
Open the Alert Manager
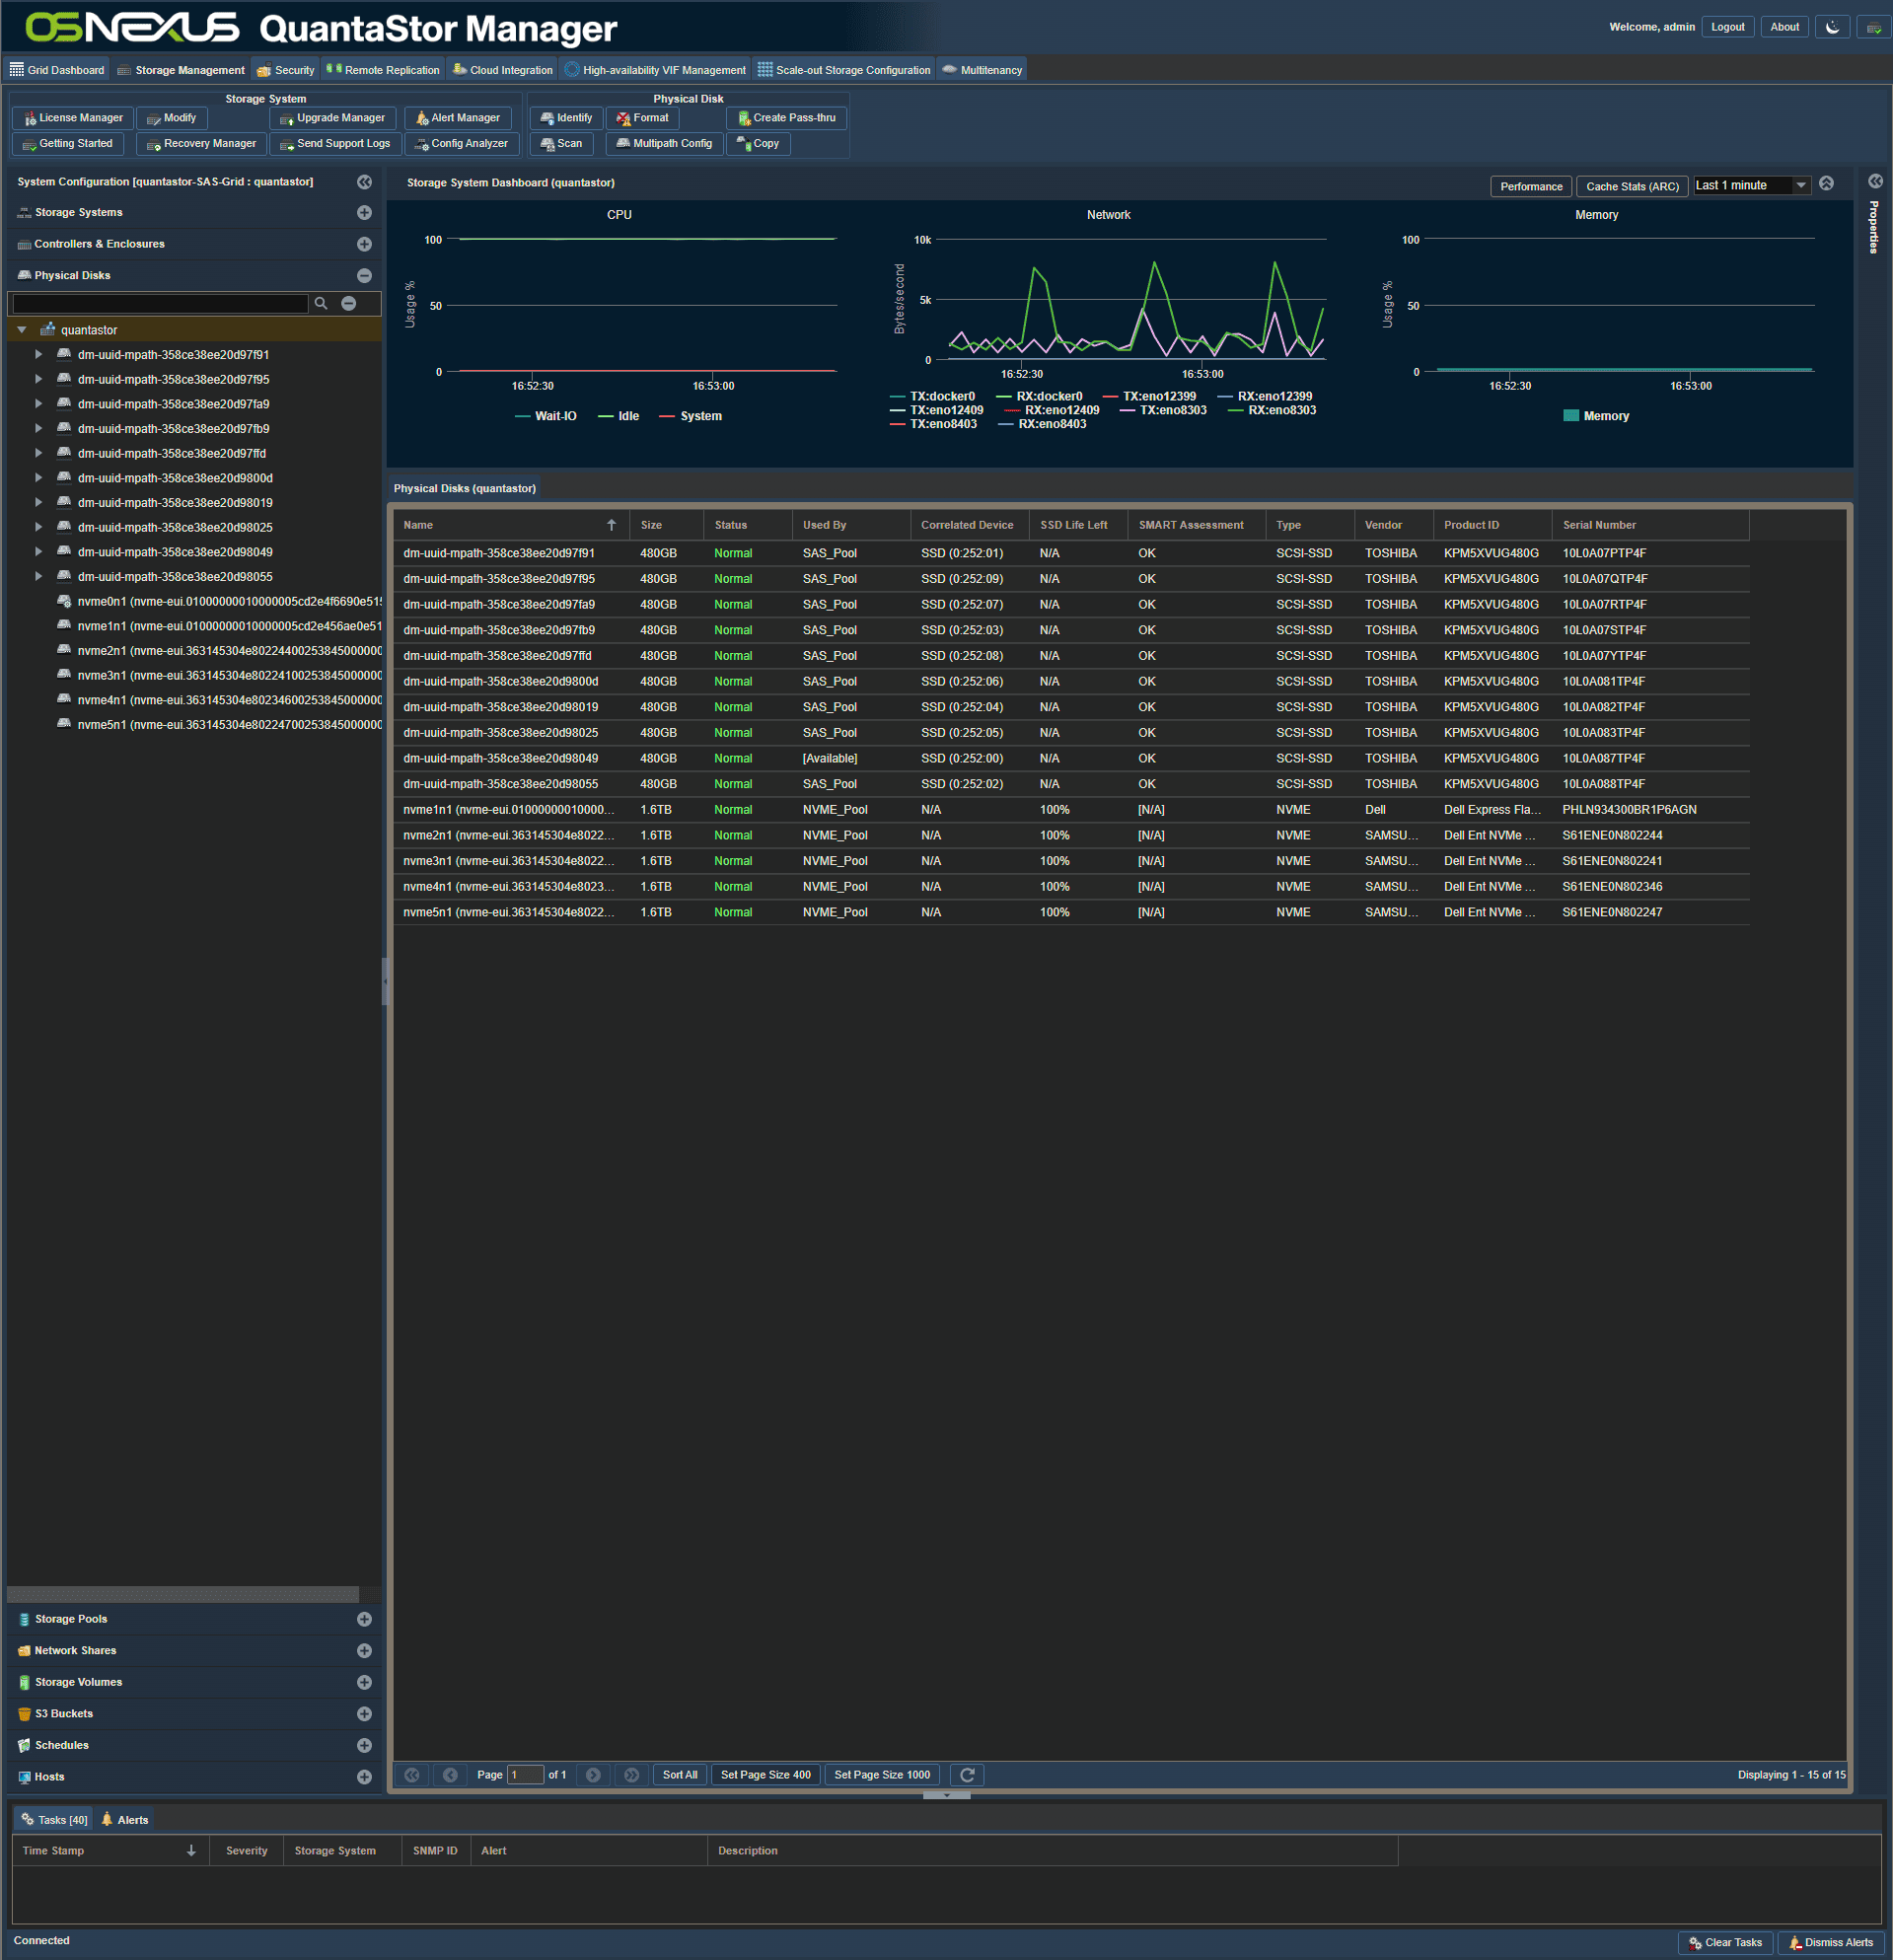coord(457,118)
